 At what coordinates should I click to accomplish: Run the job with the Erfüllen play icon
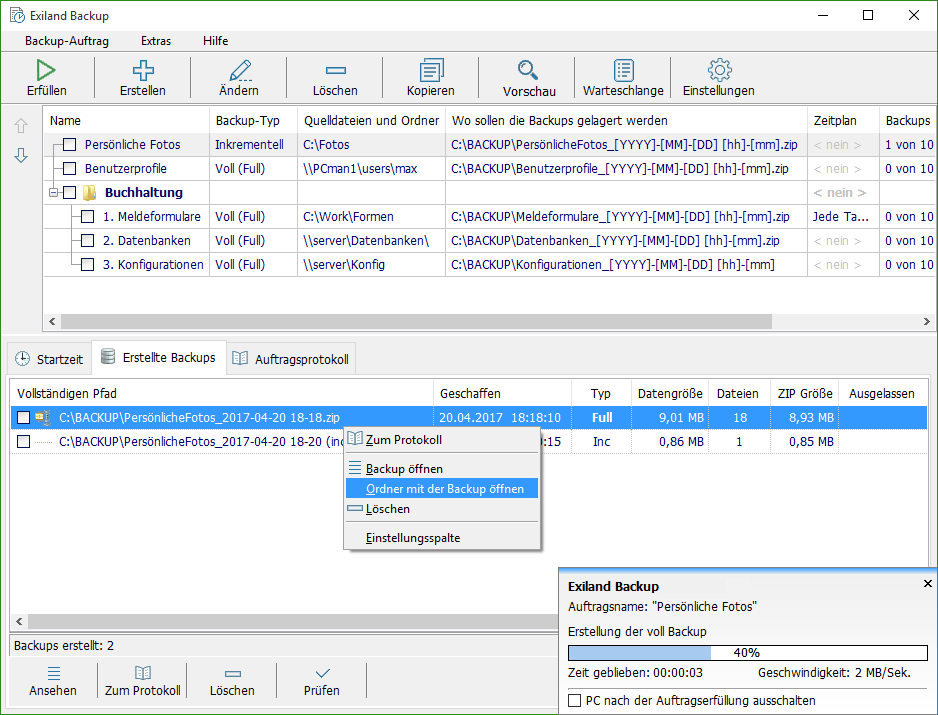tap(46, 70)
